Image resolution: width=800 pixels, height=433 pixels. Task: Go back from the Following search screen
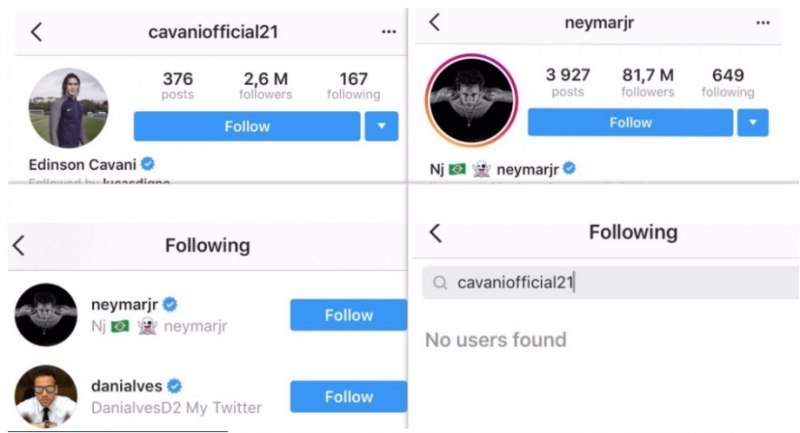coord(434,233)
